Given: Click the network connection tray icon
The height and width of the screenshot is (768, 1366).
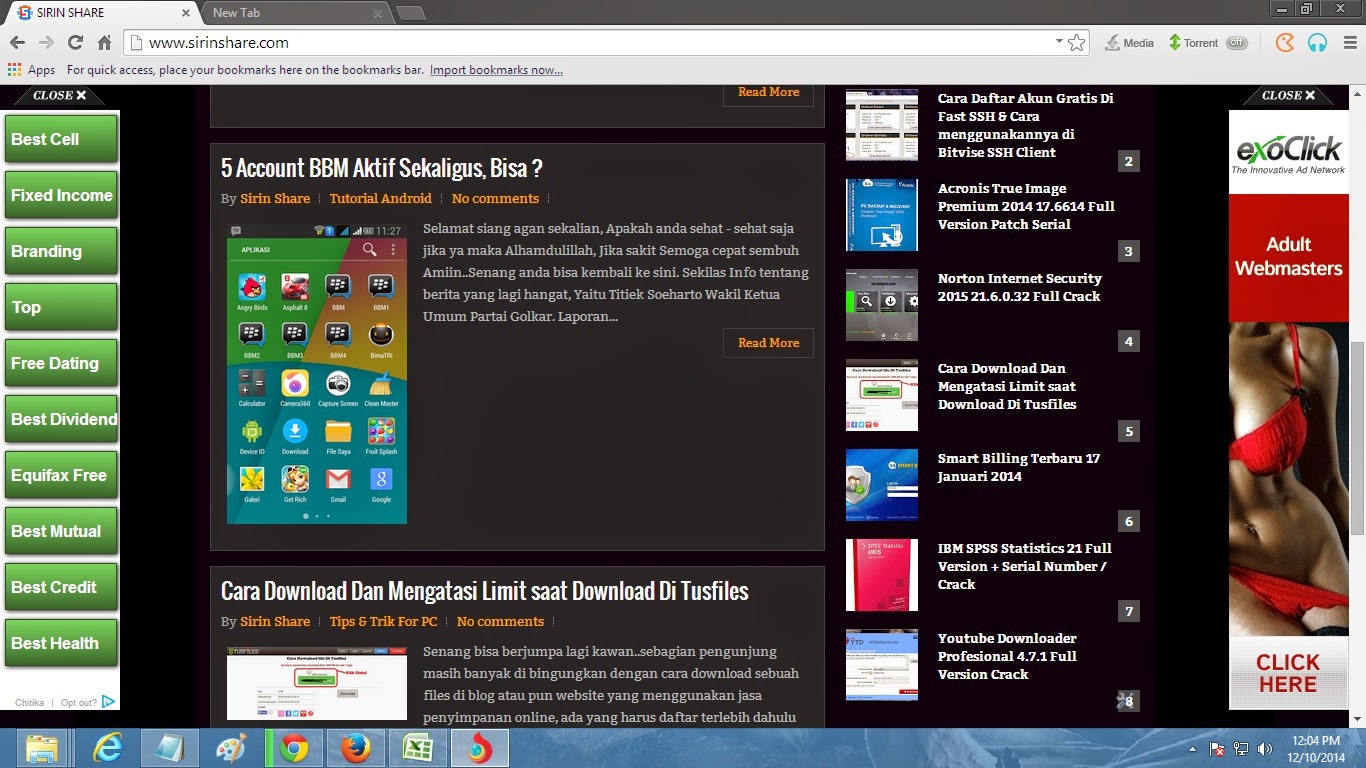Looking at the screenshot, I should click(x=1241, y=748).
